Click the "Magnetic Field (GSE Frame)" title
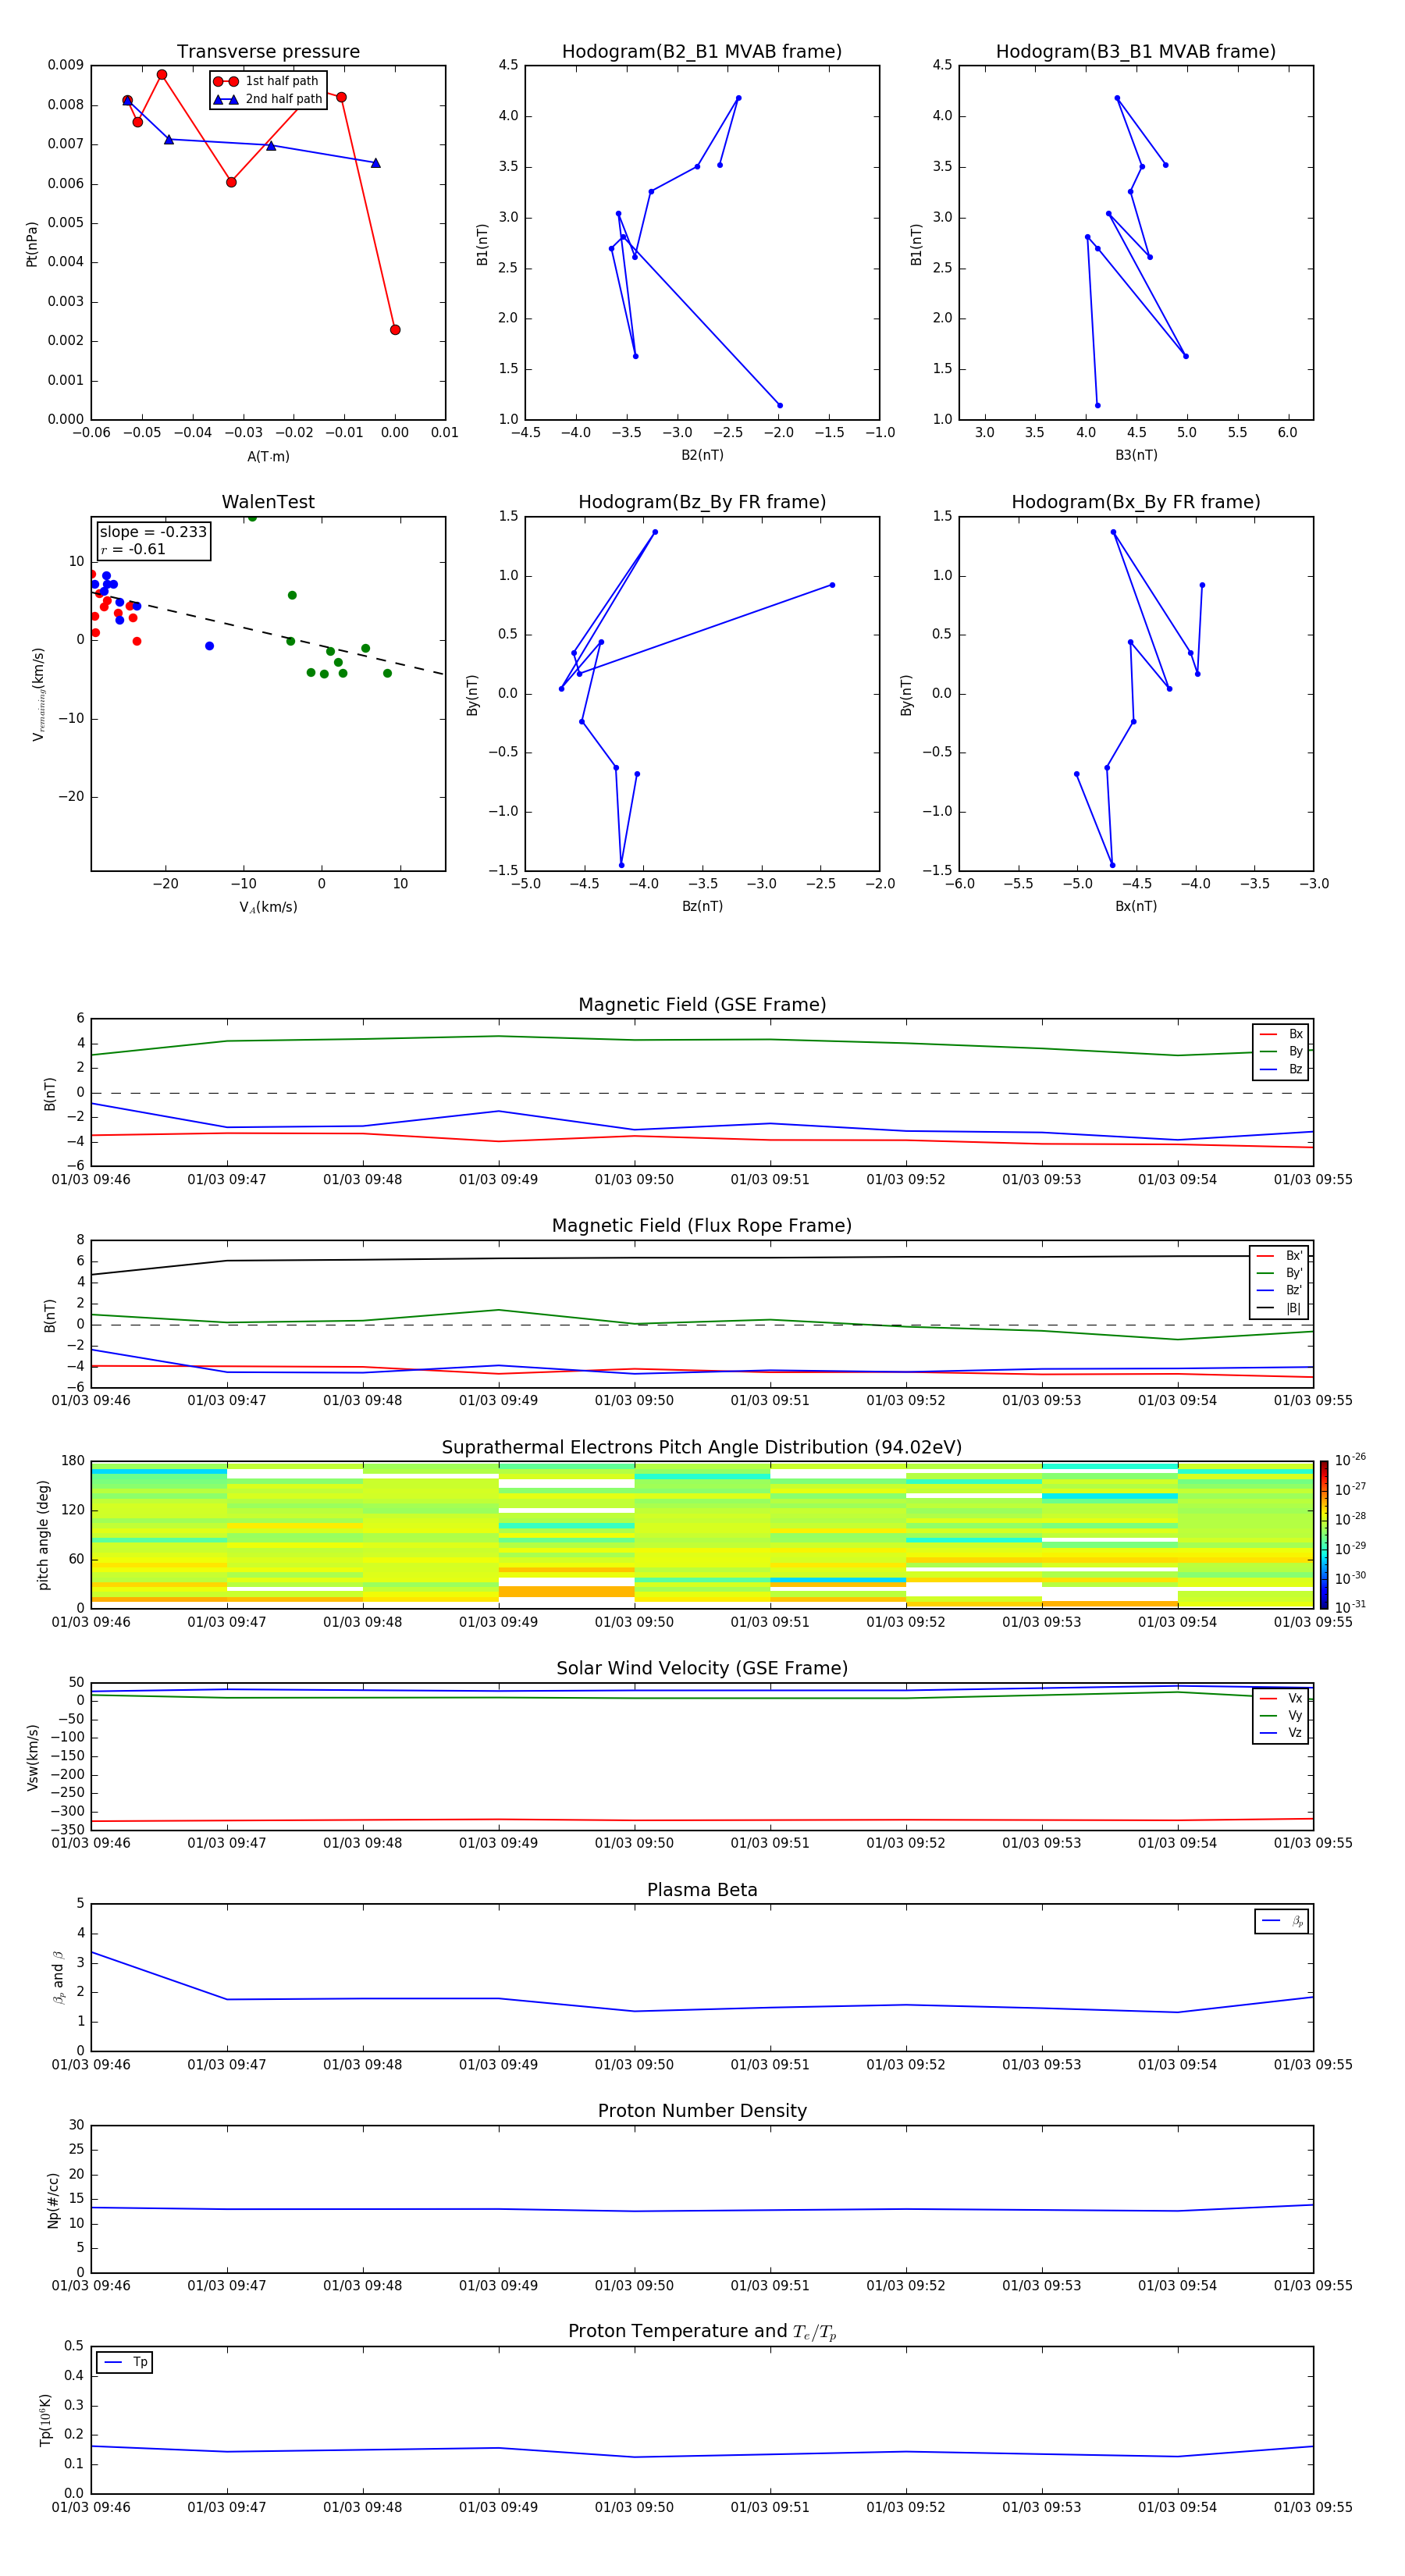Viewport: 1405px width, 2576px height. [x=702, y=1005]
